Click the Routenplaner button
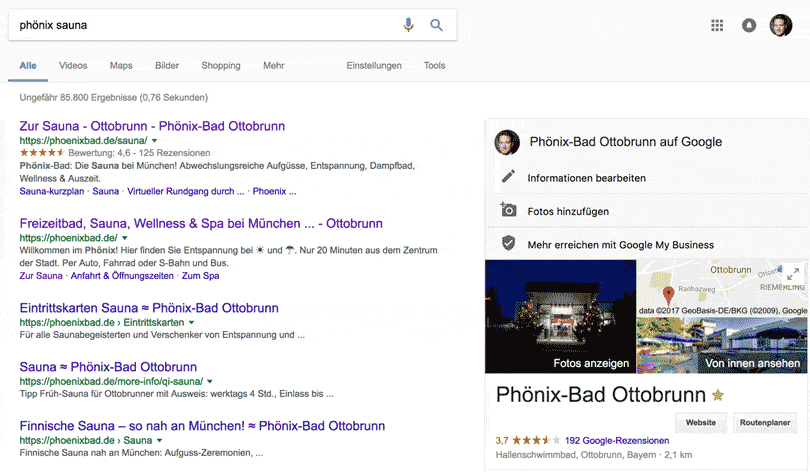Screen dimensions: 810x472 (x=765, y=422)
